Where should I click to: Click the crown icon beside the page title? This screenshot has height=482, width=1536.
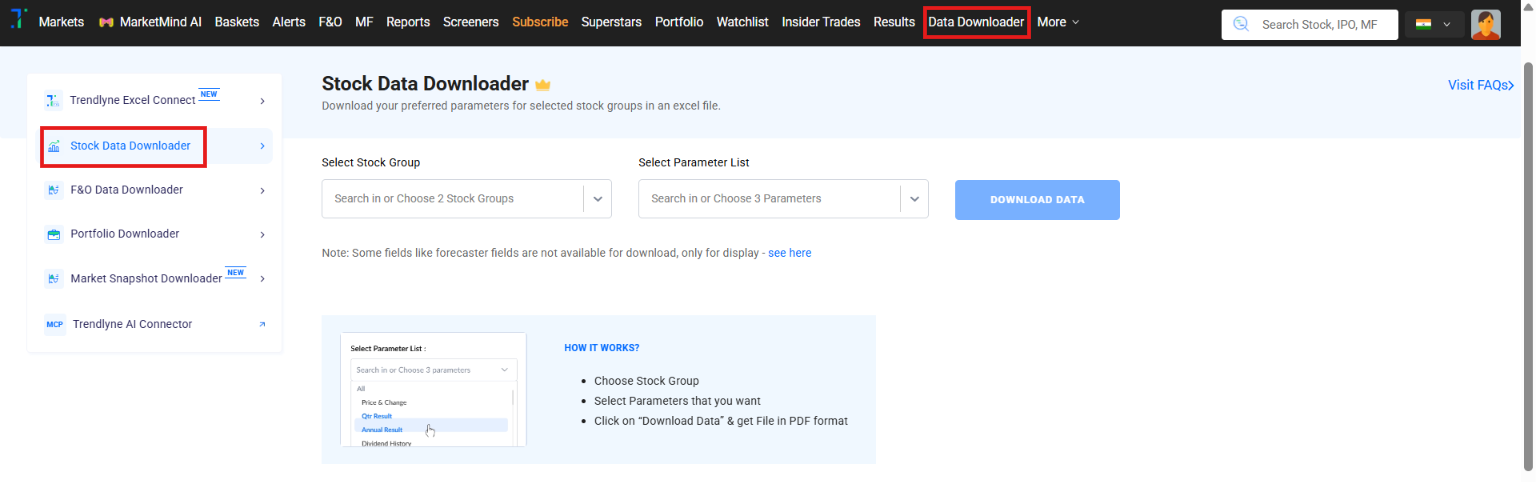pos(543,85)
